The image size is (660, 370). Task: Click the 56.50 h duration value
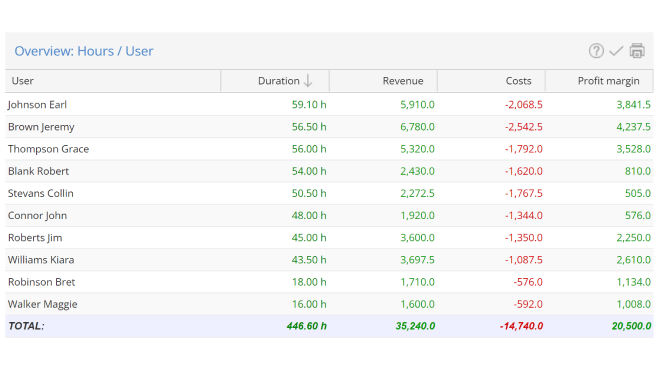(x=309, y=127)
